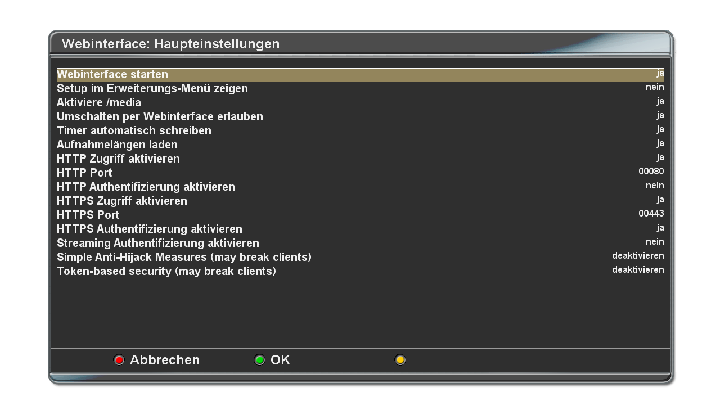Select Umschalten per Webinterface erlauben row

coord(360,116)
